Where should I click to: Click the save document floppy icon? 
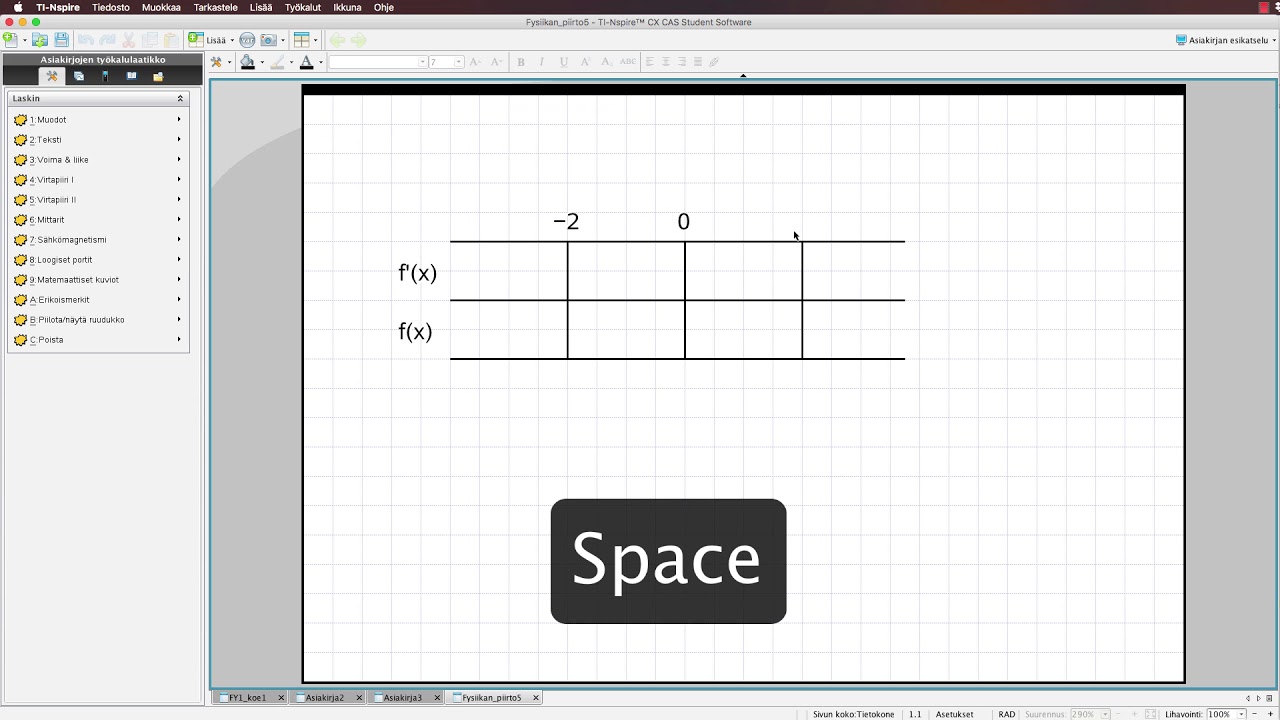(62, 40)
